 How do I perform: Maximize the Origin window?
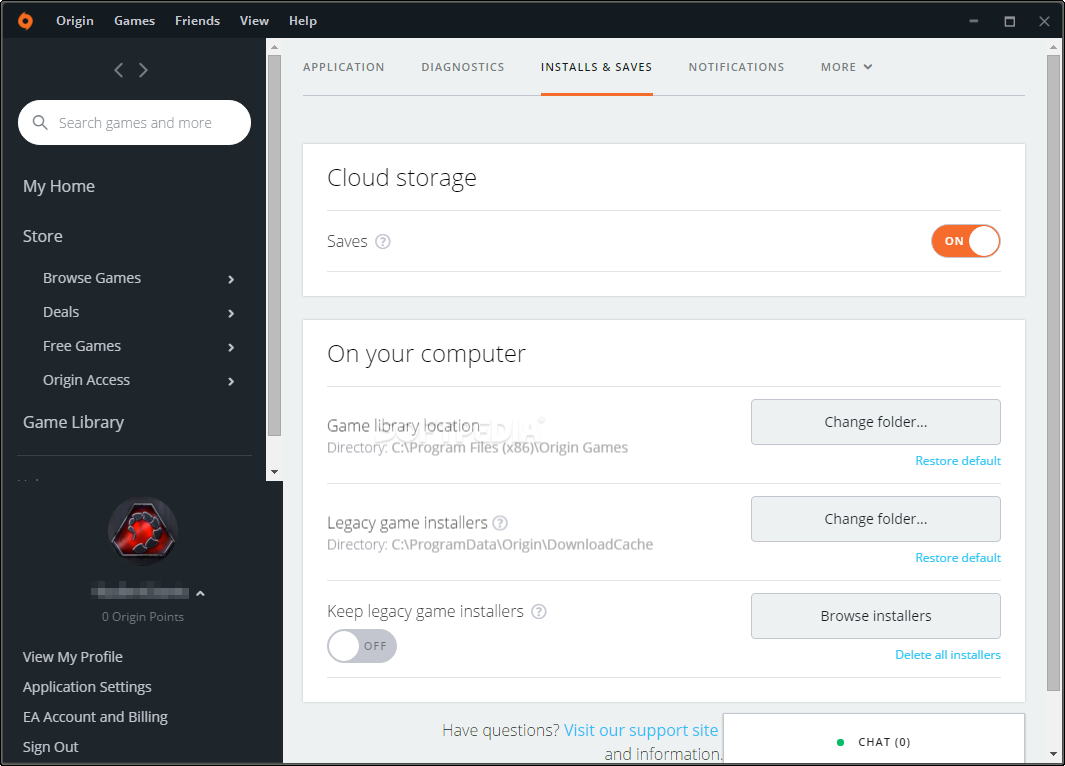[1010, 21]
